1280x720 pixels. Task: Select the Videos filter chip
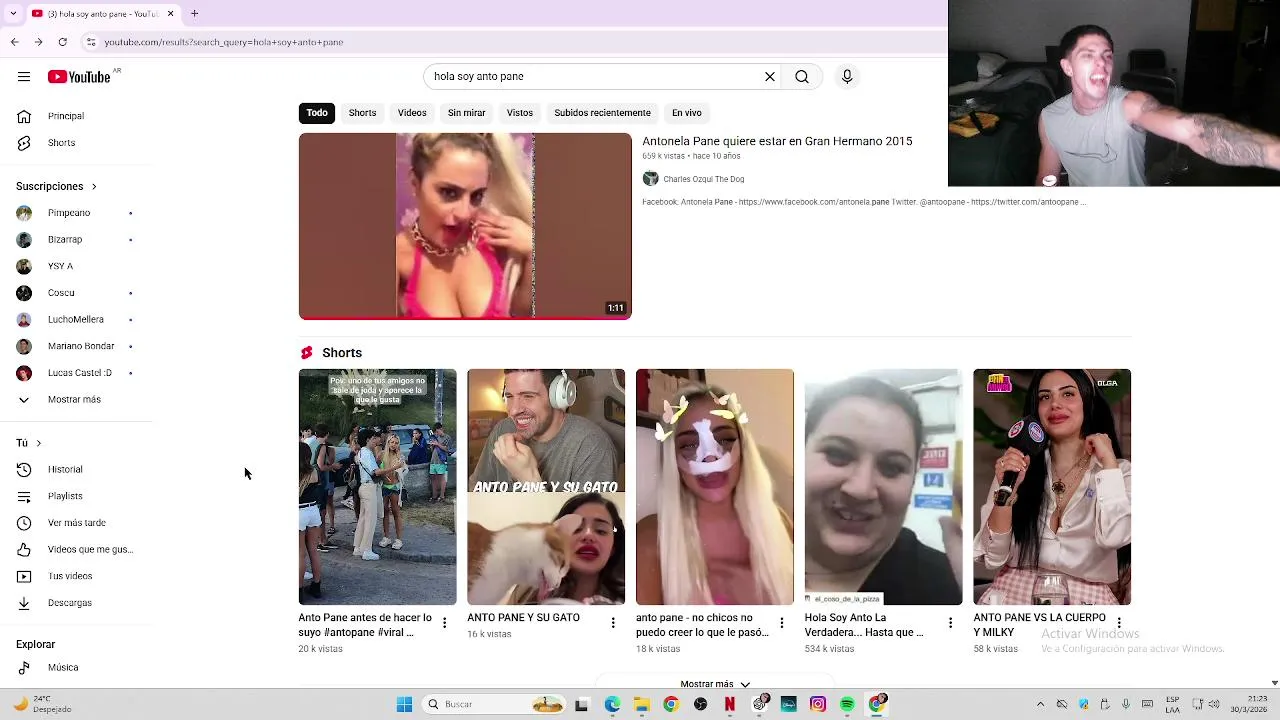point(412,113)
